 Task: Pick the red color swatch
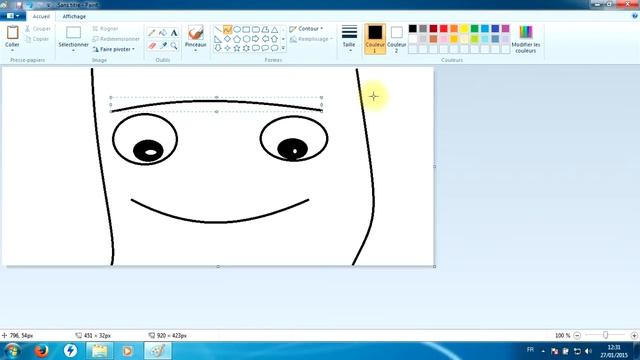(x=444, y=29)
